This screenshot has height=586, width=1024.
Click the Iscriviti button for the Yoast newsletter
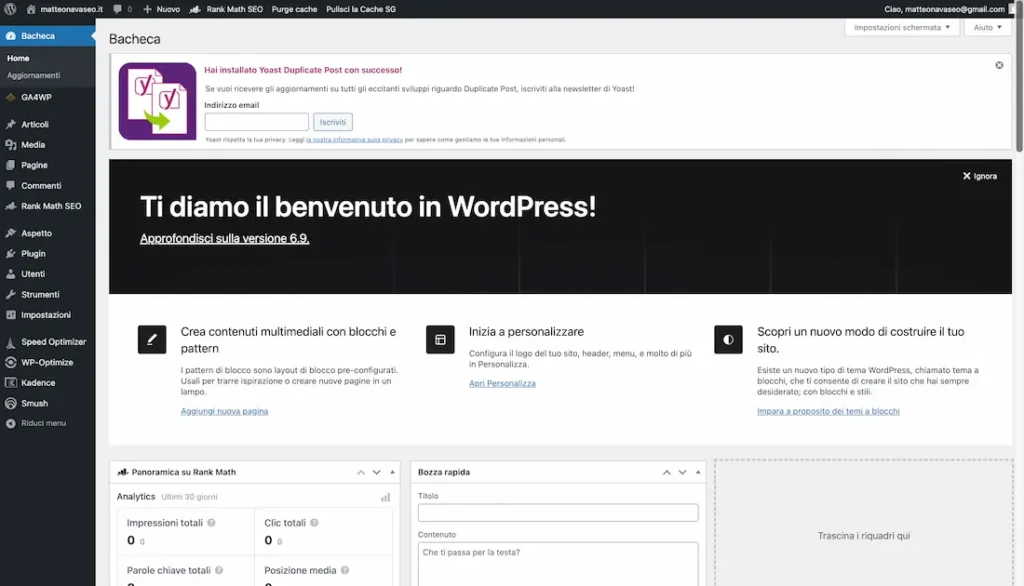point(333,121)
